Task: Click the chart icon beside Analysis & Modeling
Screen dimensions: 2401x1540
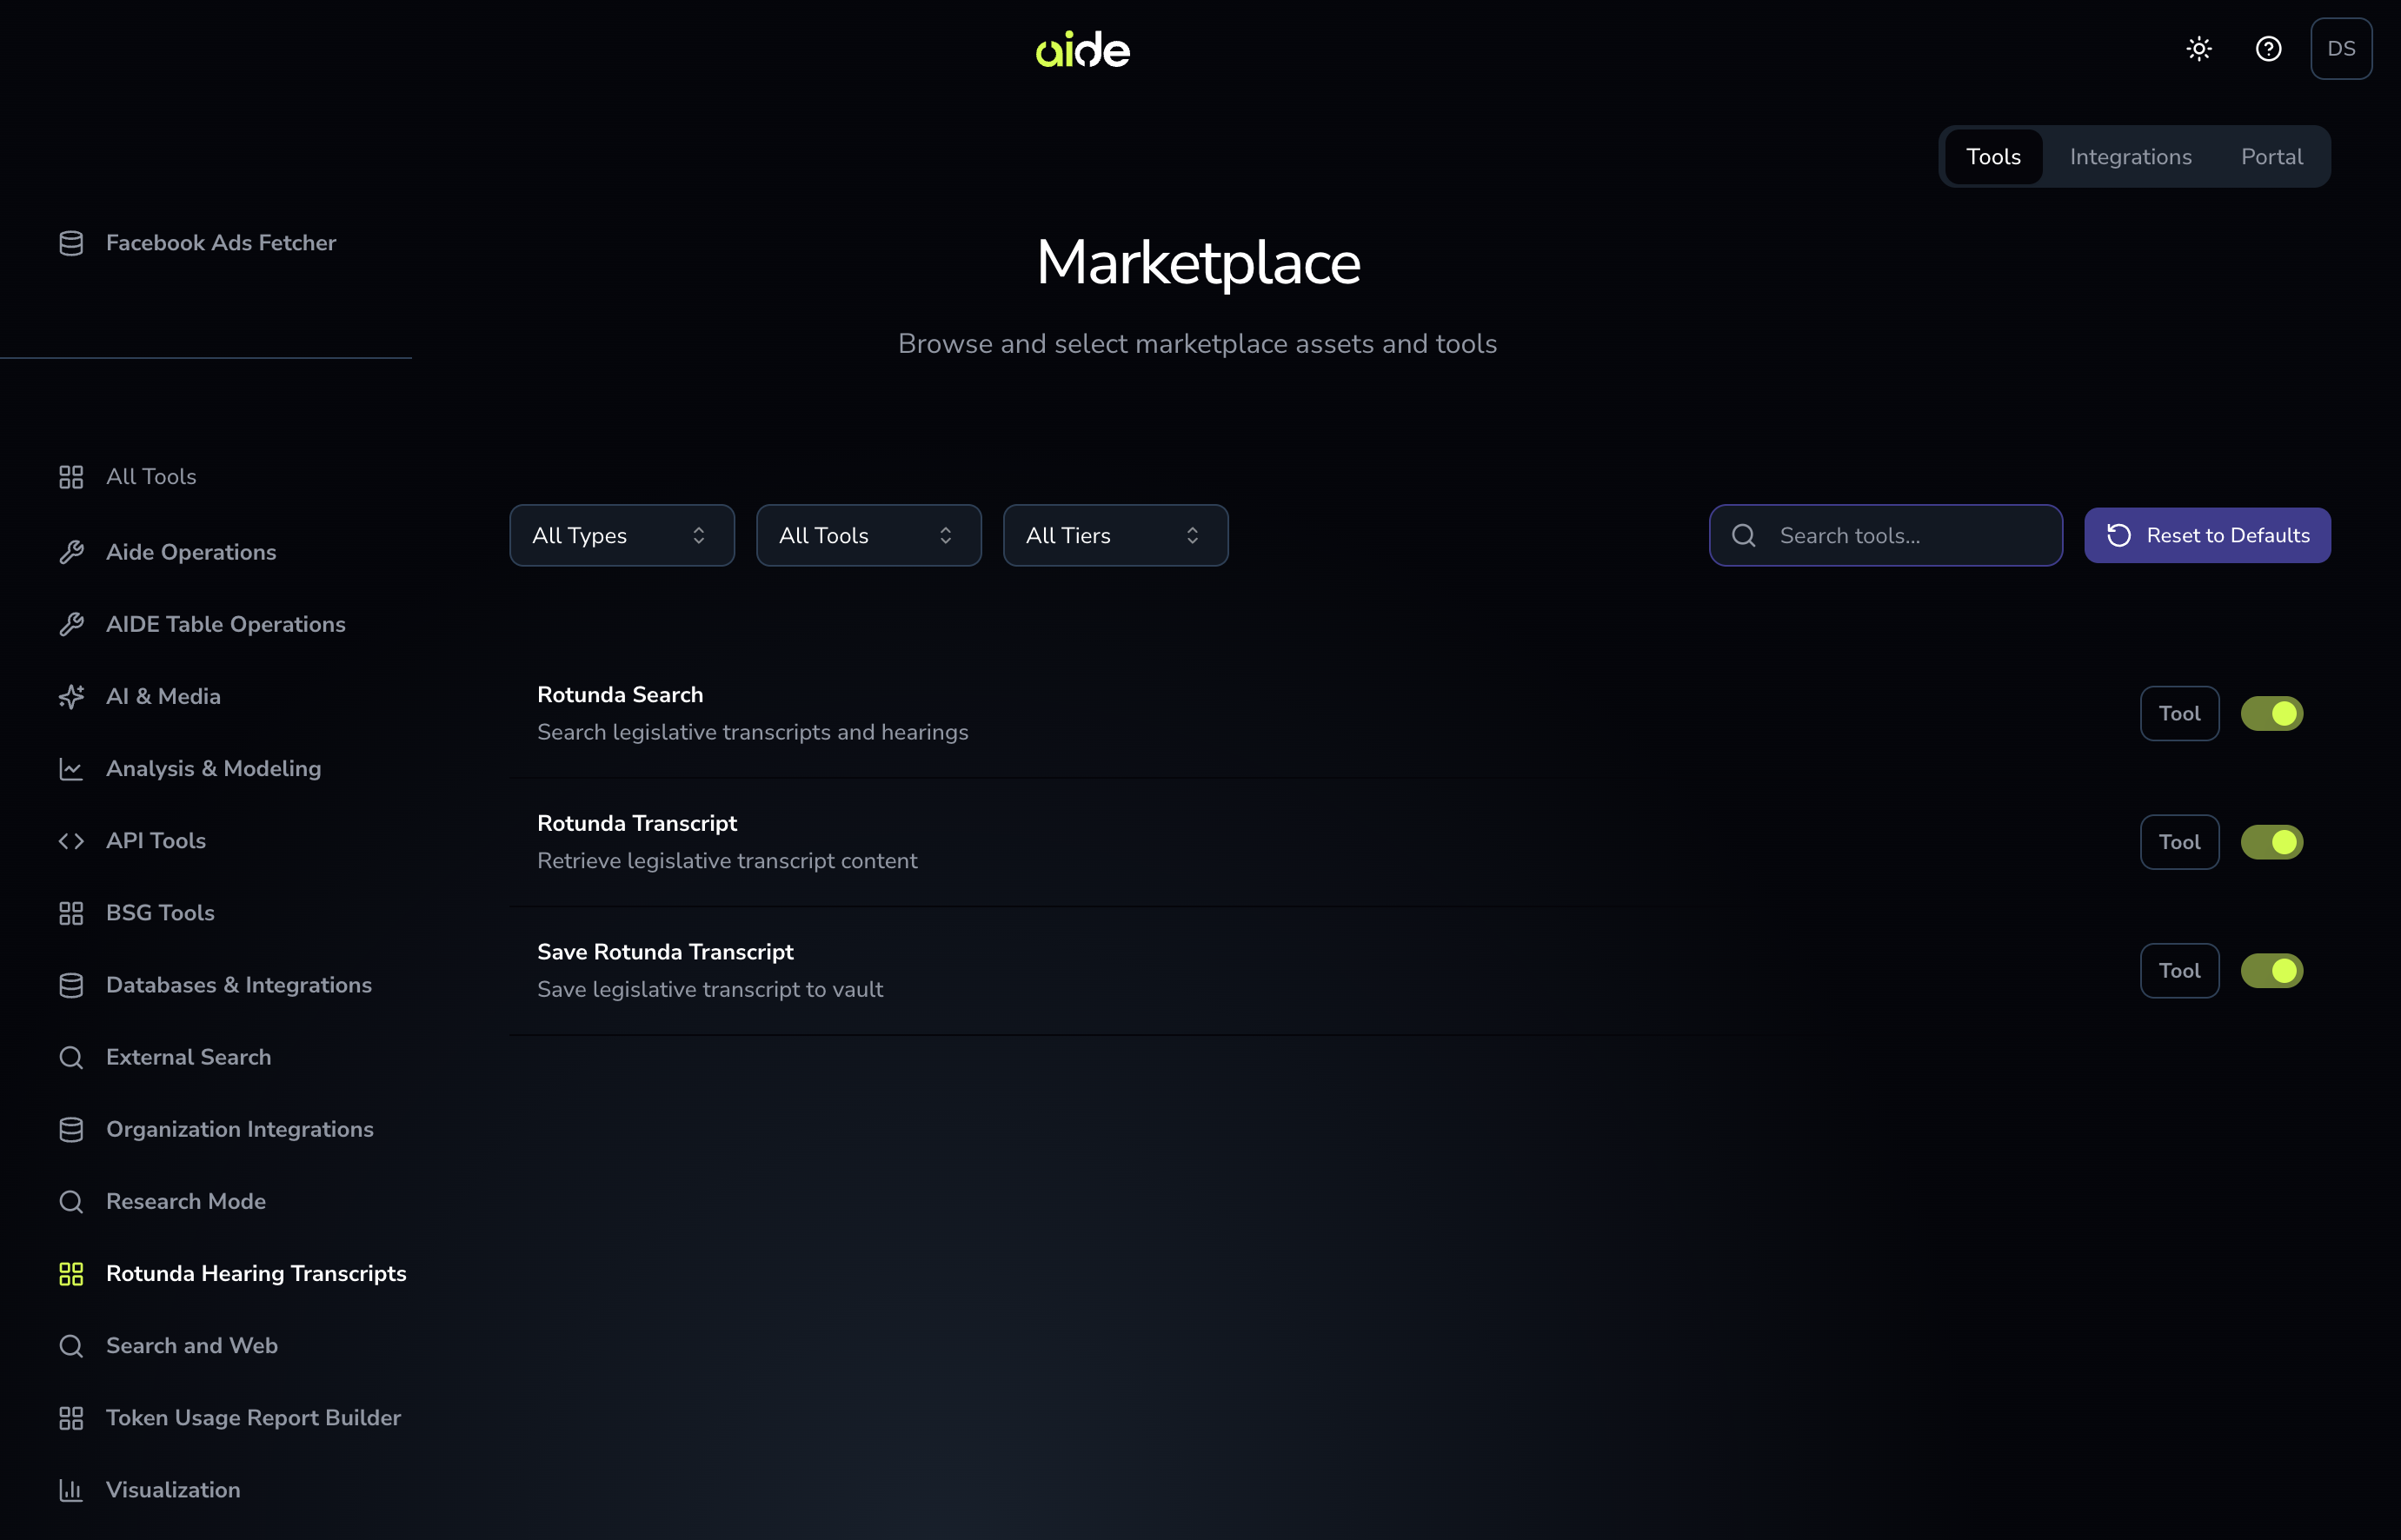Action: pyautogui.click(x=71, y=768)
